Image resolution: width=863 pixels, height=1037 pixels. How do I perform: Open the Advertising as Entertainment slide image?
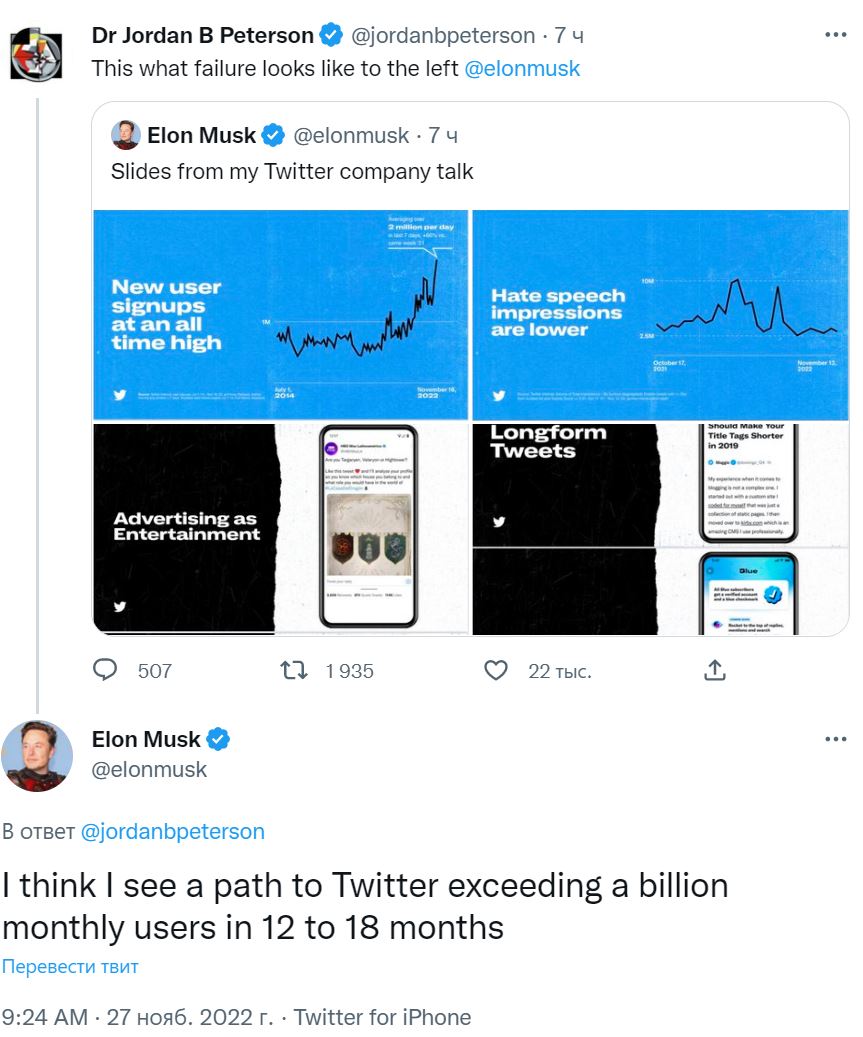tap(280, 529)
